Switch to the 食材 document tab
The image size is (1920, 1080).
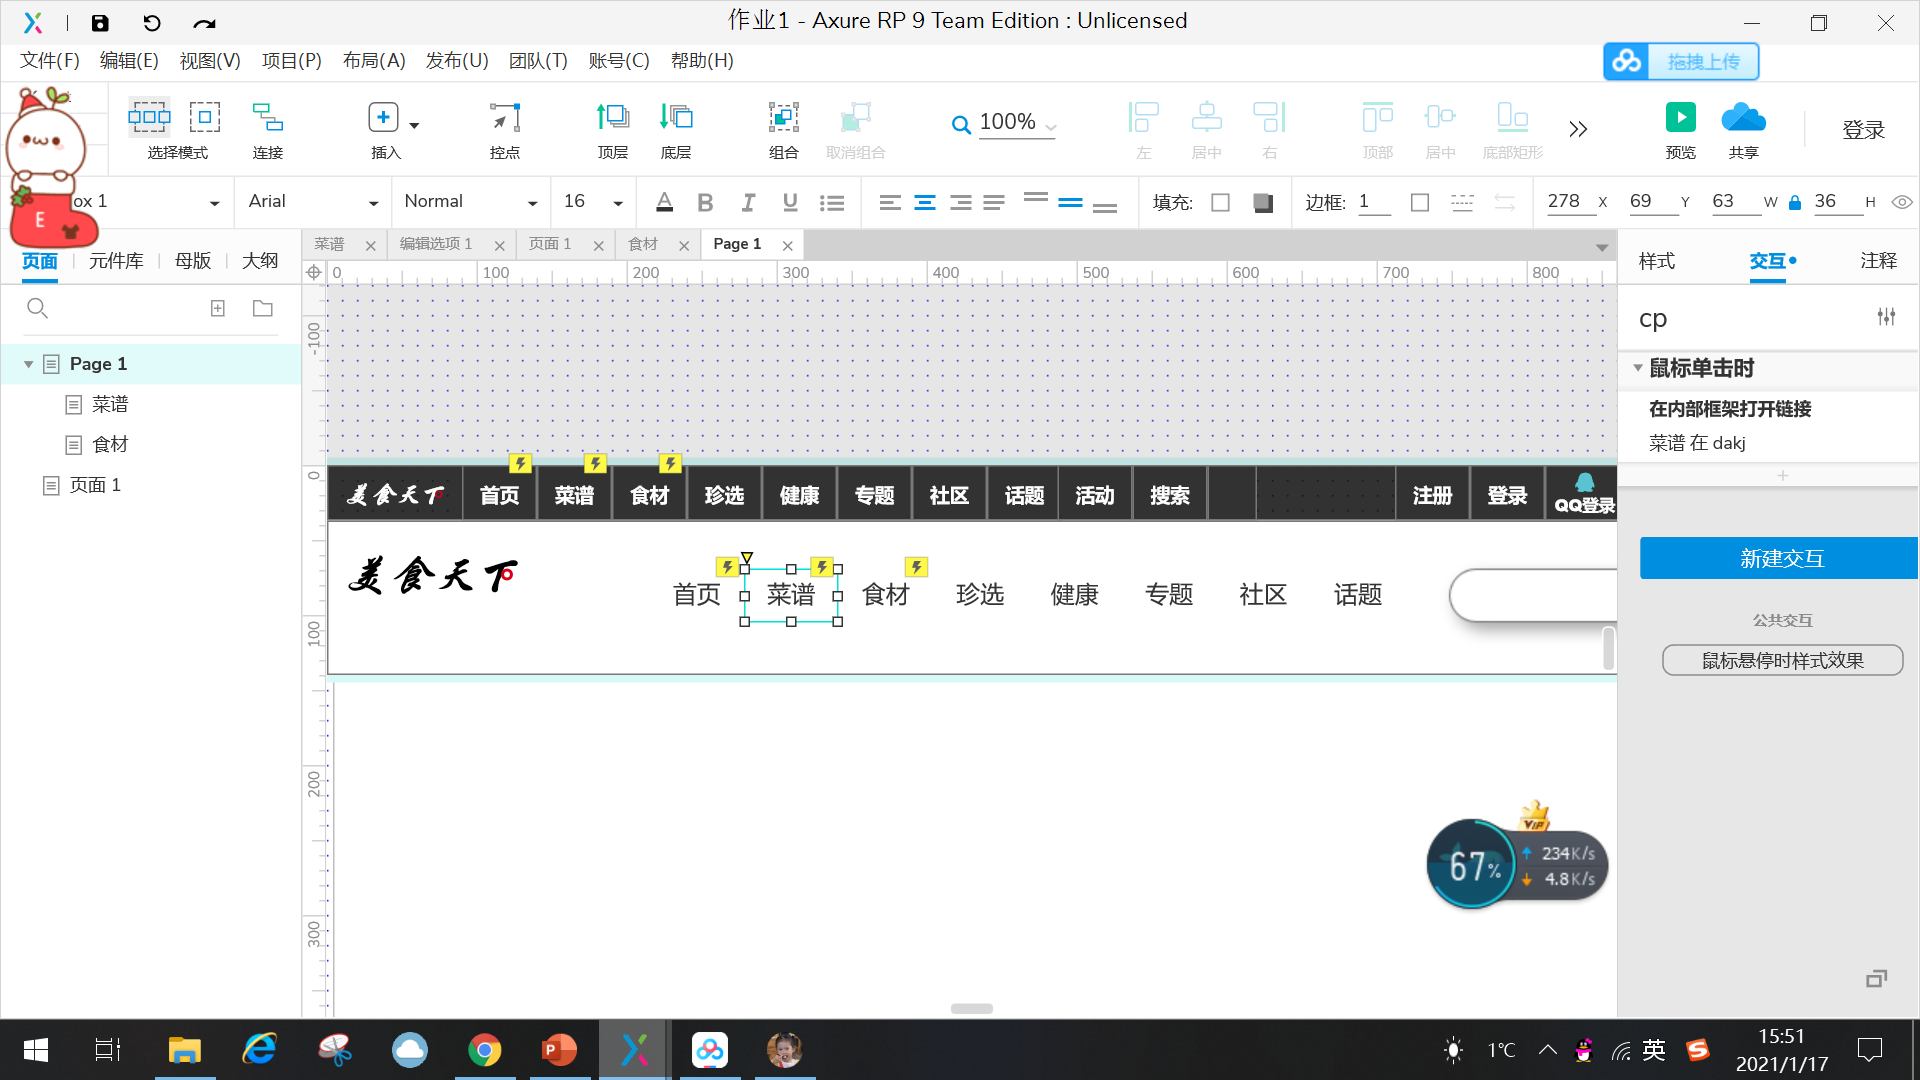(643, 244)
